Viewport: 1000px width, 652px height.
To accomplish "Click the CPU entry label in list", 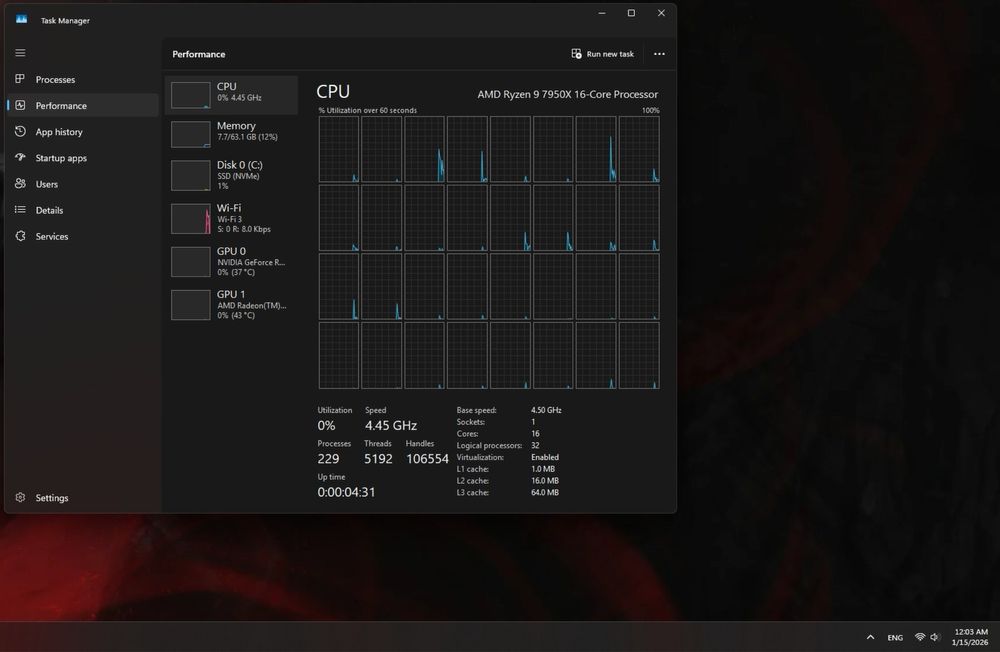I will [226, 86].
